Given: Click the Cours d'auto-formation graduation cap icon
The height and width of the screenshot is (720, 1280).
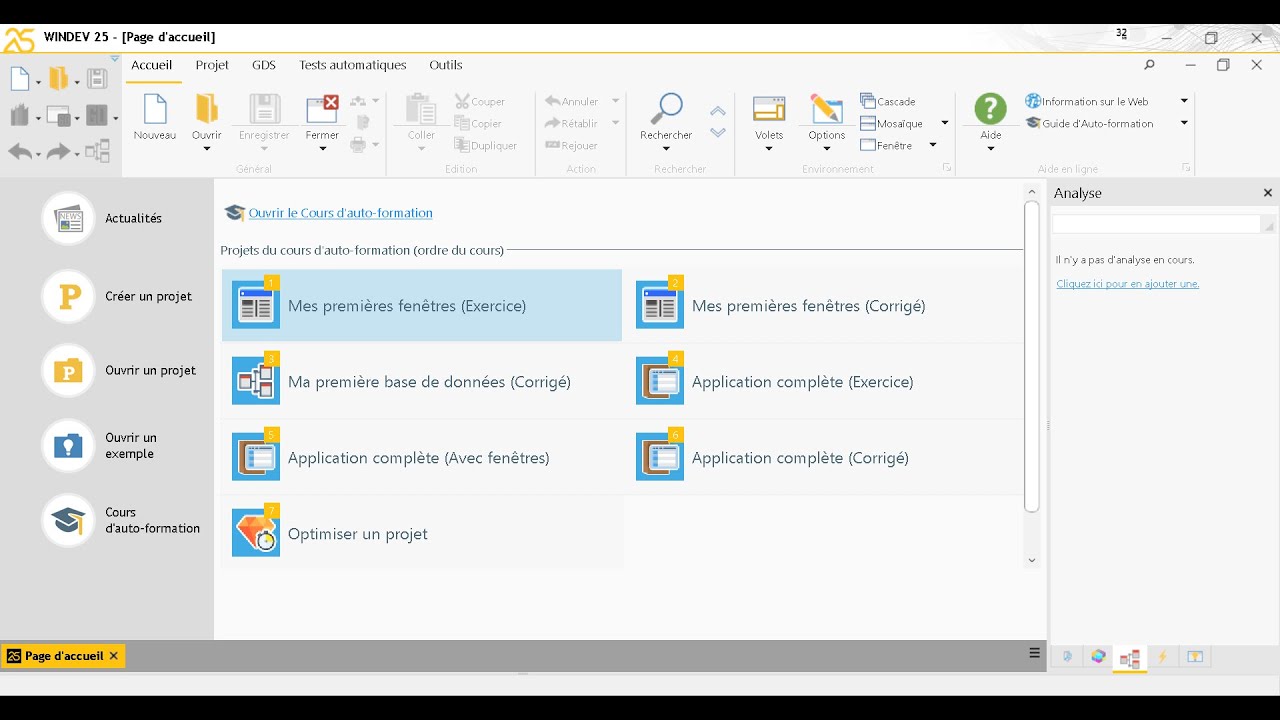Looking at the screenshot, I should 68,520.
